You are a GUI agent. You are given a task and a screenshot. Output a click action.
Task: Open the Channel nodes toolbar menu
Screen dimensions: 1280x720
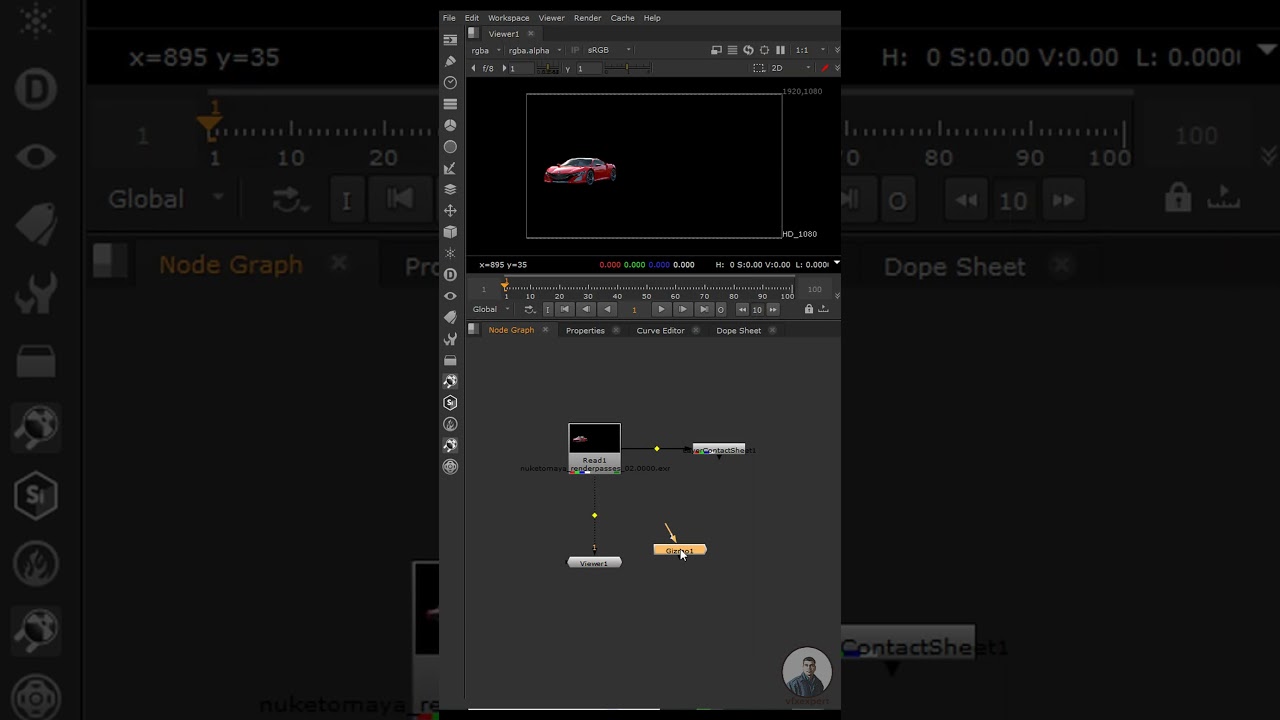point(450,104)
